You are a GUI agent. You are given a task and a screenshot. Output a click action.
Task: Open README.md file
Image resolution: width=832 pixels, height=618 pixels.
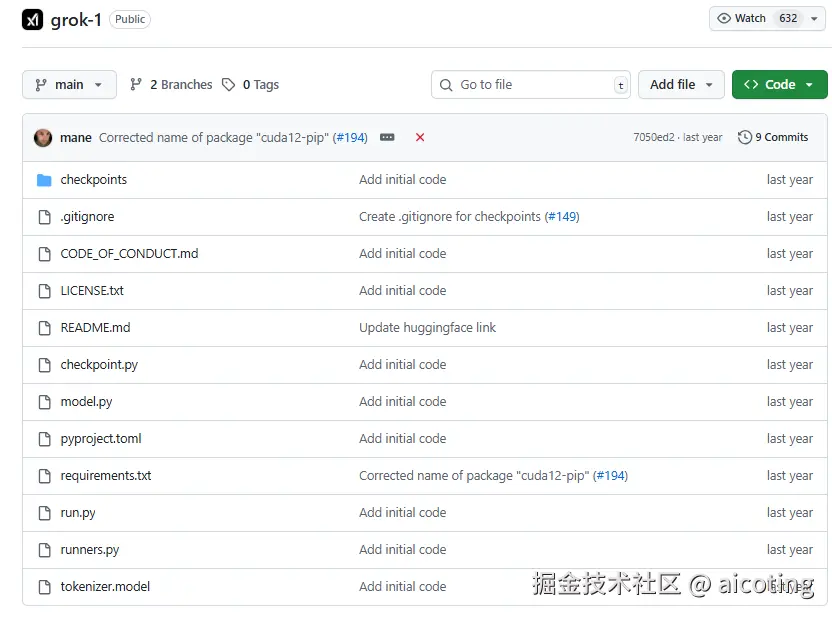point(96,328)
